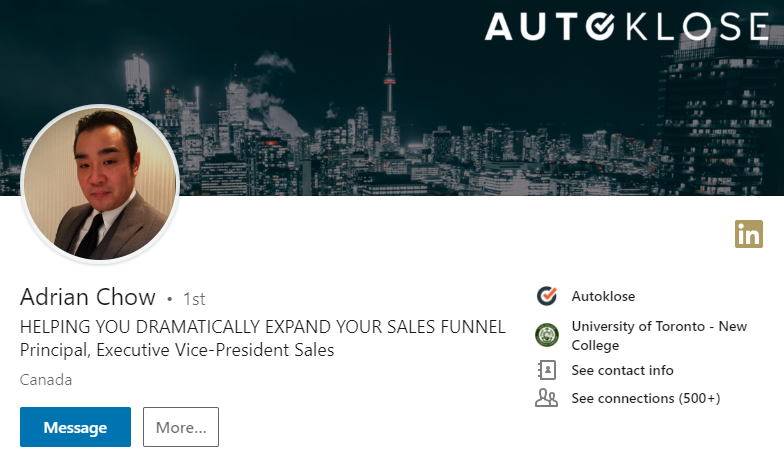Open the More... options dropdown

[x=180, y=427]
